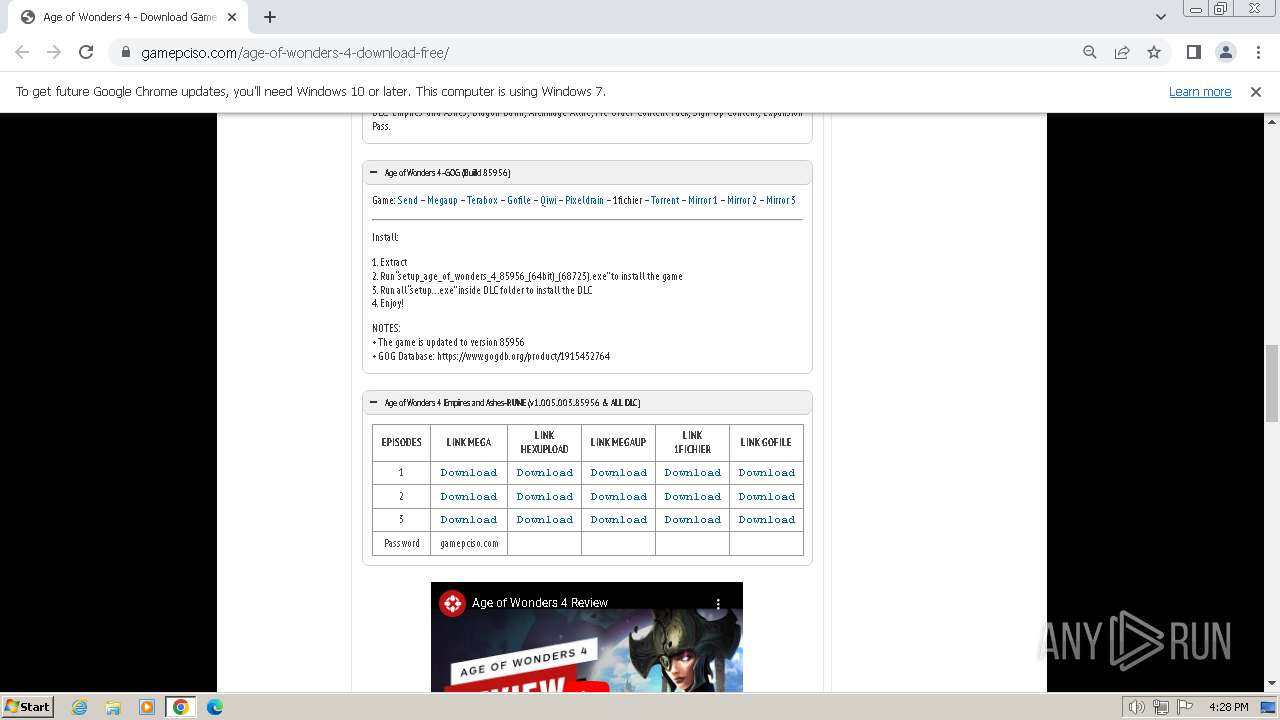
Task: Open the network tray icon
Action: 1161,707
